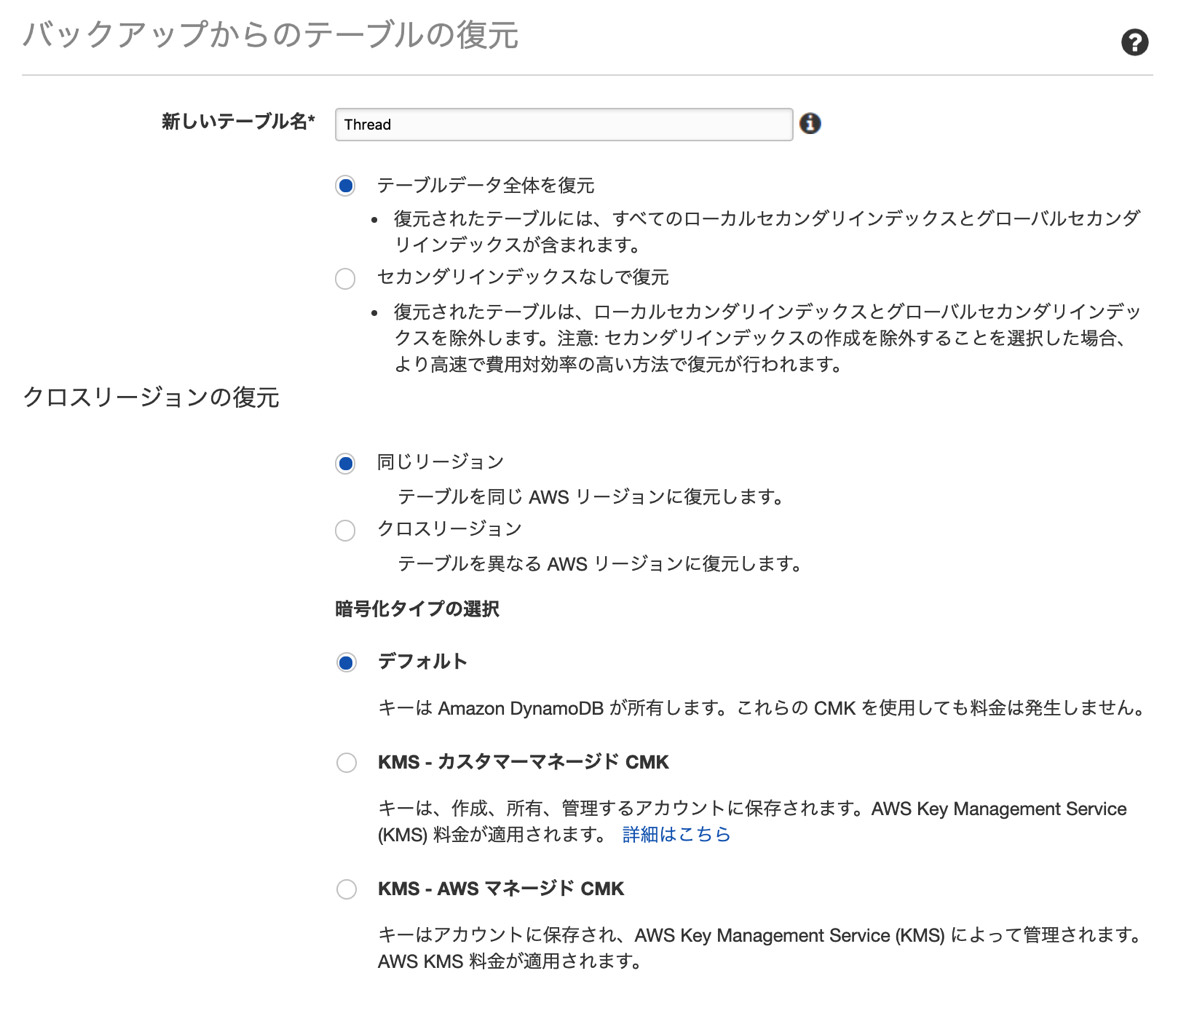Set restore destination to a different region
Image resolution: width=1200 pixels, height=1019 pixels.
pyautogui.click(x=345, y=530)
